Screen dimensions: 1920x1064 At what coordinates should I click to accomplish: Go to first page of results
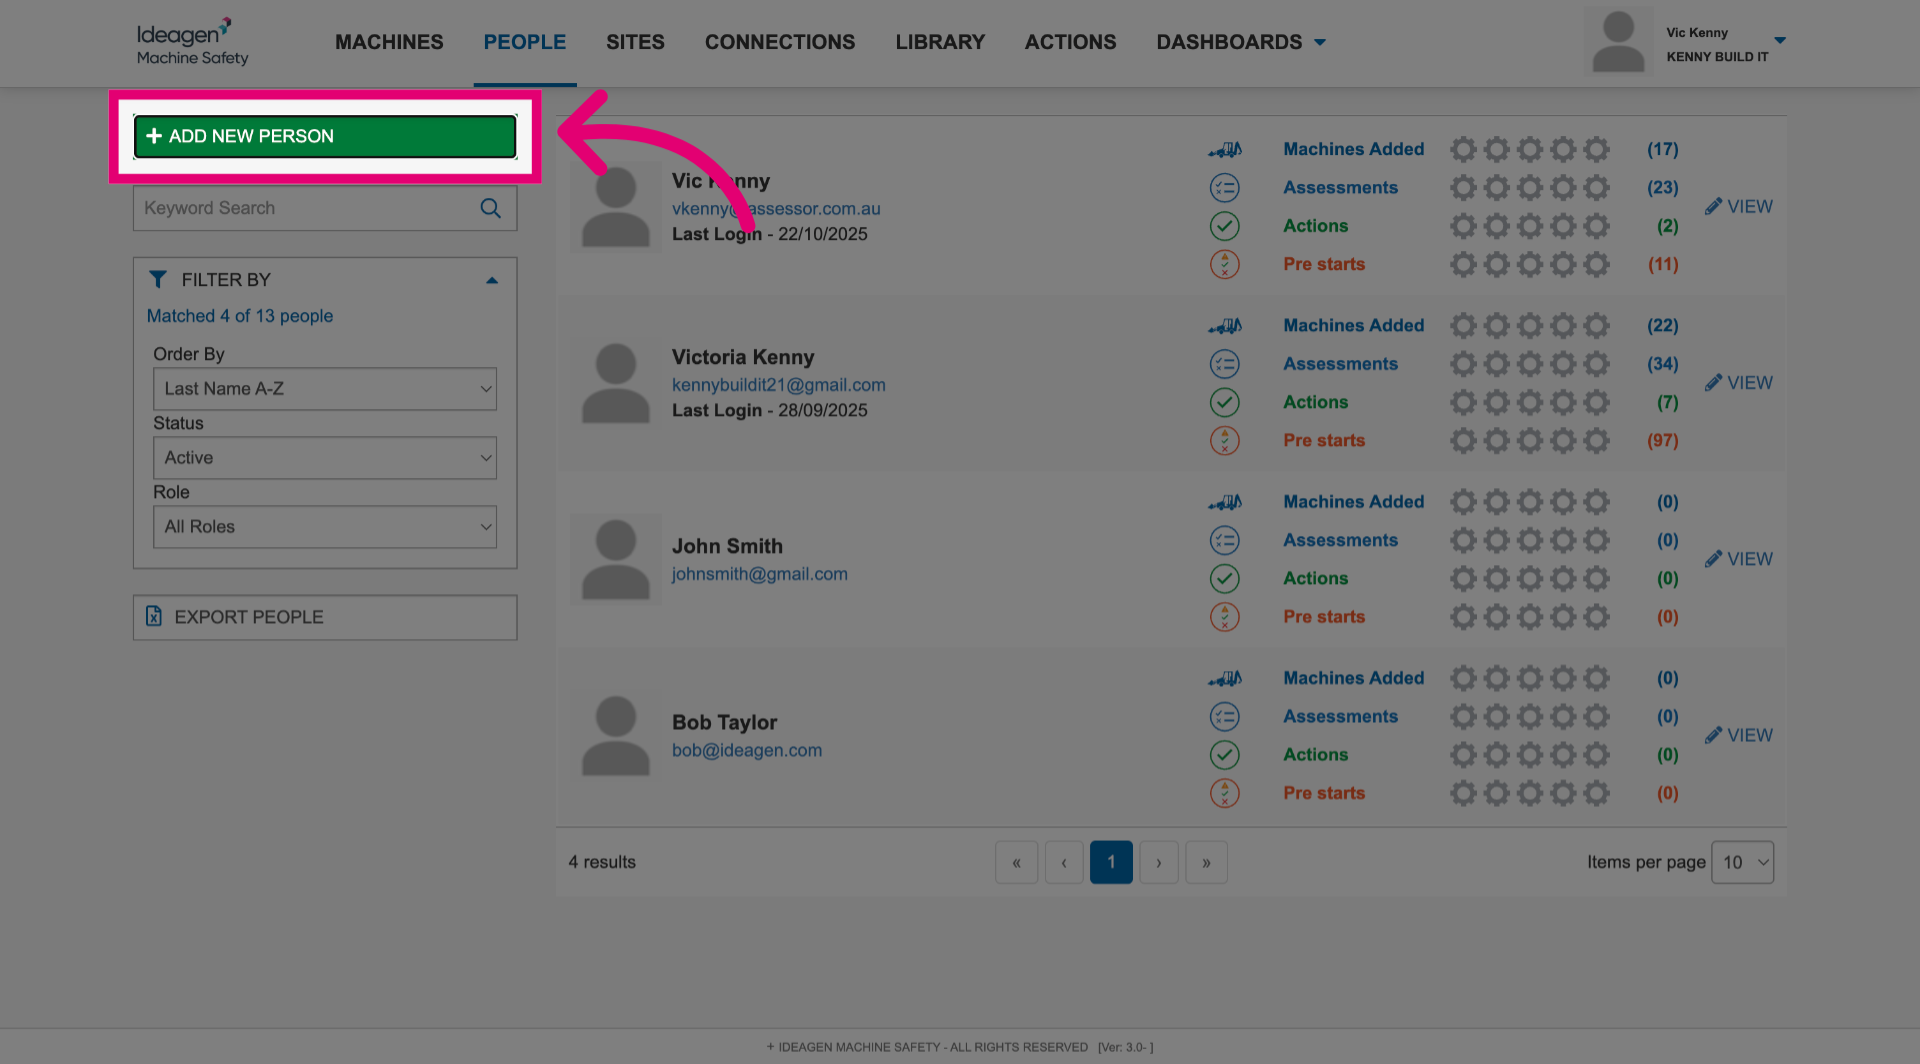1017,862
